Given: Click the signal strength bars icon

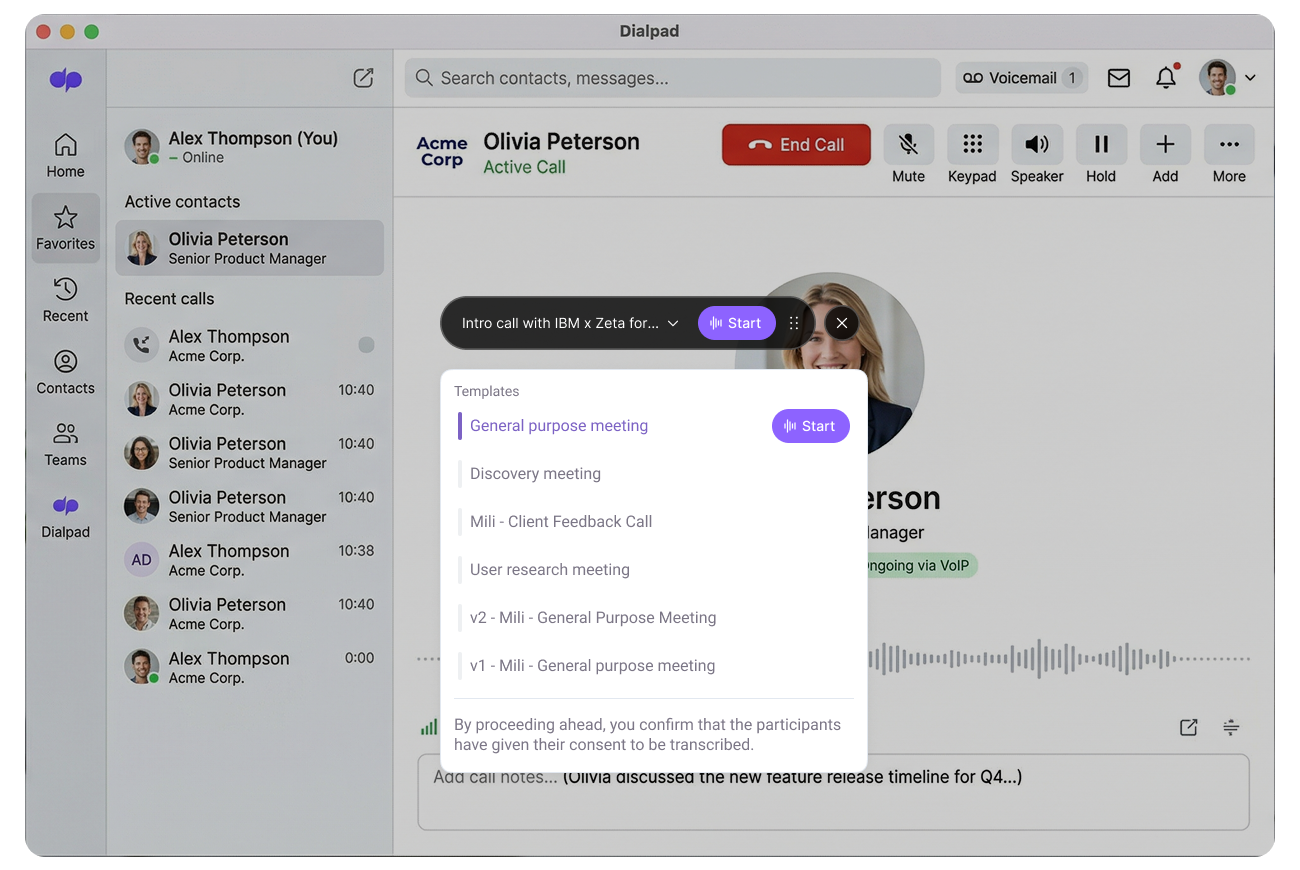Looking at the screenshot, I should point(429,728).
